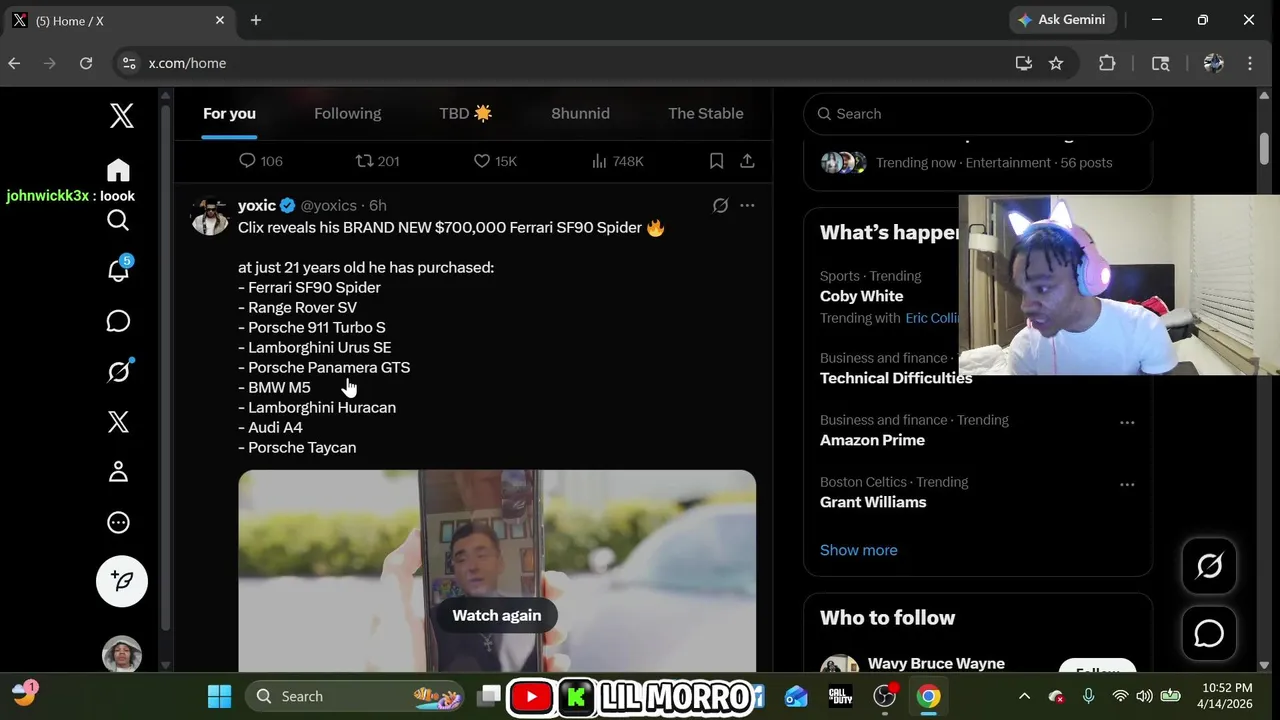
Task: Switch to the 8hunnid tab
Action: 580,113
